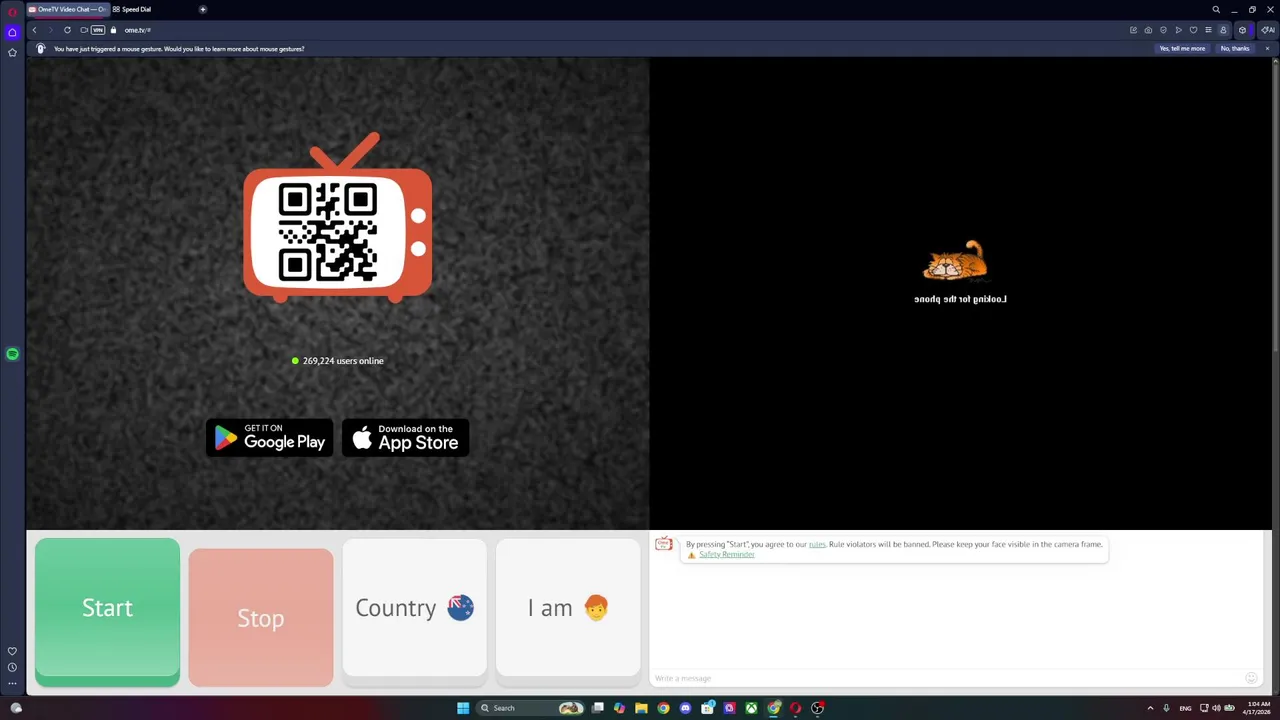Open sidebar three-dots more options
Screen dimensions: 1280x720
(12, 683)
